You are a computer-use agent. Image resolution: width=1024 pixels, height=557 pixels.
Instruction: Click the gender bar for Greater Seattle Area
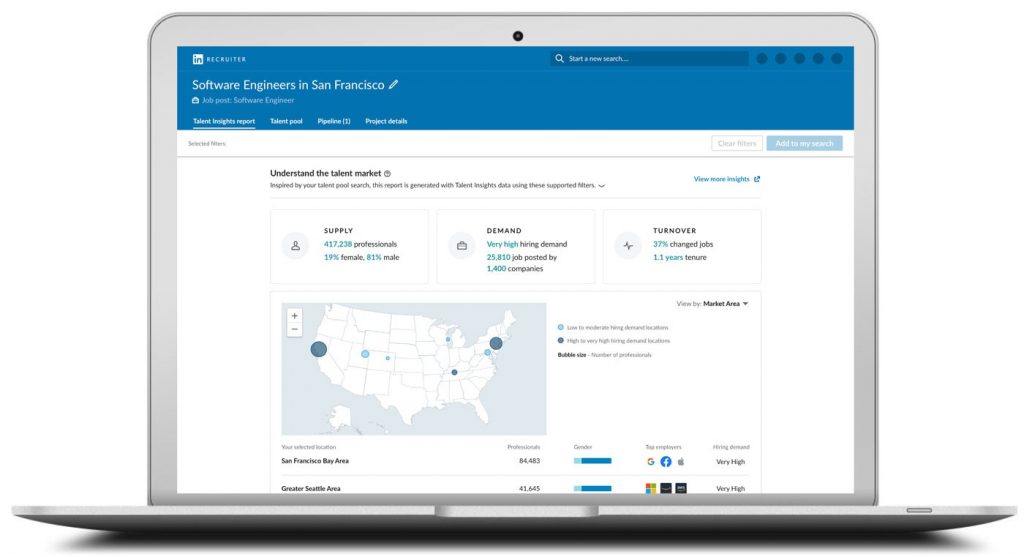click(592, 488)
